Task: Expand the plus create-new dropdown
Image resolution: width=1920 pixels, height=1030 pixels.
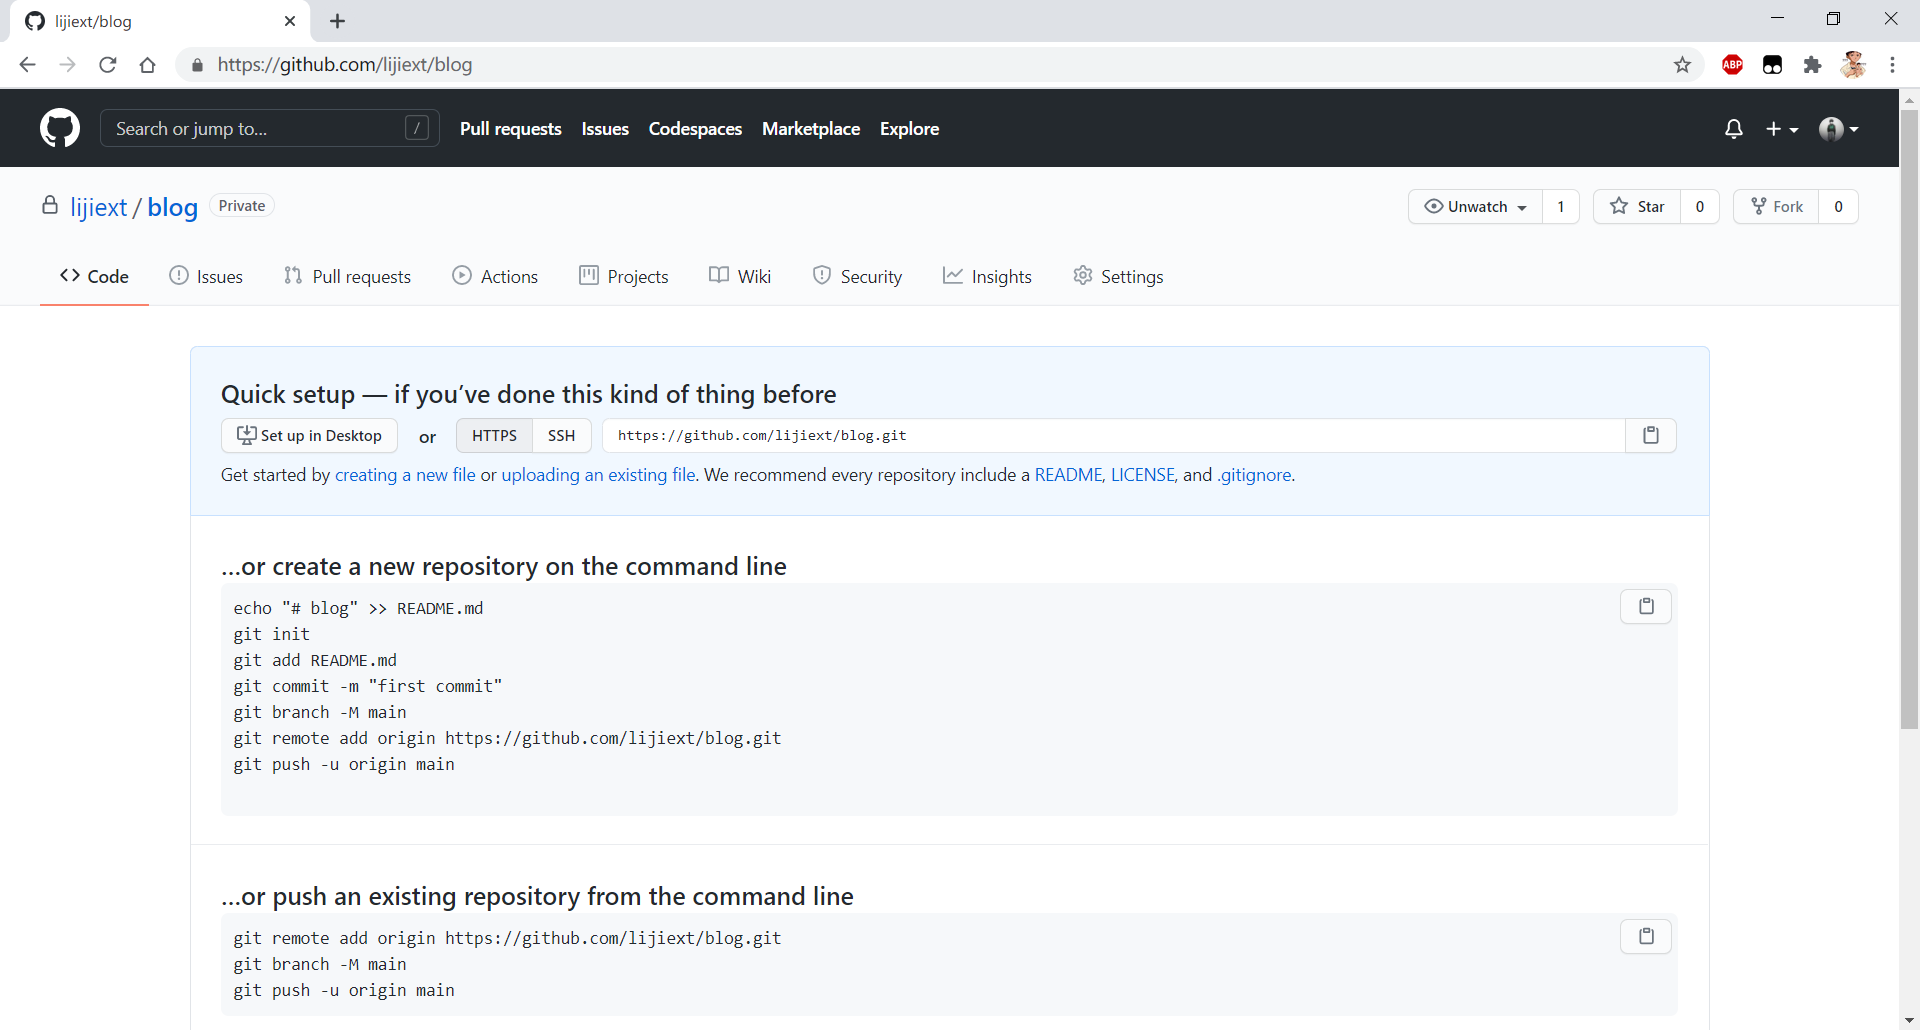Action: (x=1782, y=129)
